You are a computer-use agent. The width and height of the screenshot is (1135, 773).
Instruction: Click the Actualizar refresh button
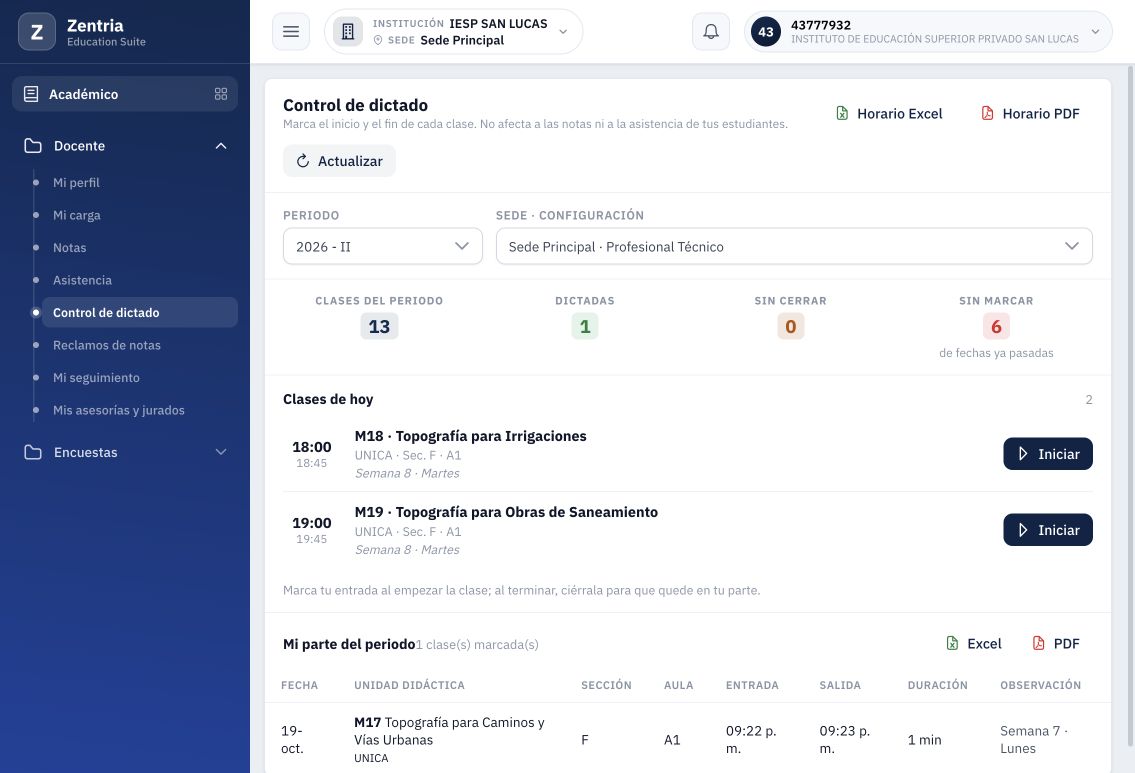pyautogui.click(x=339, y=161)
